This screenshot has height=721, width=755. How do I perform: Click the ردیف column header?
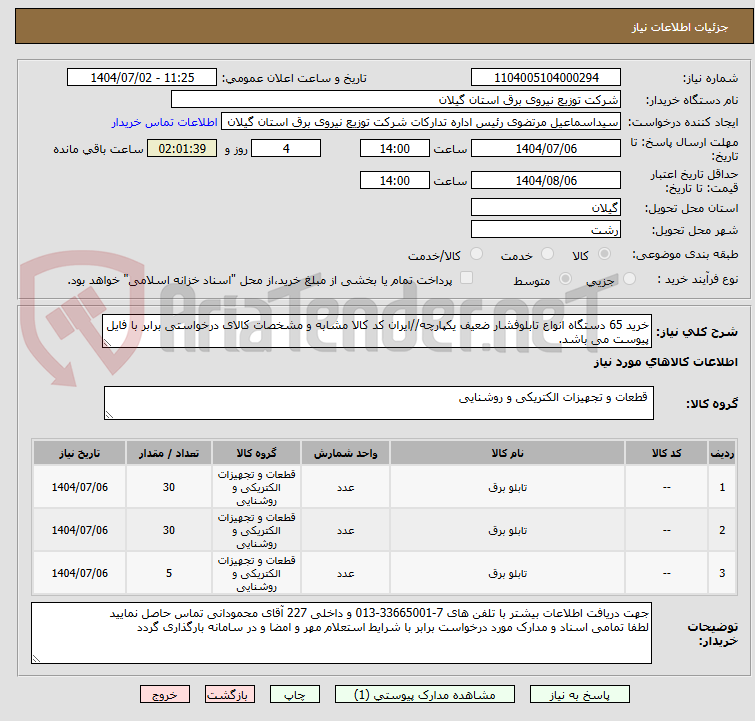(x=722, y=453)
